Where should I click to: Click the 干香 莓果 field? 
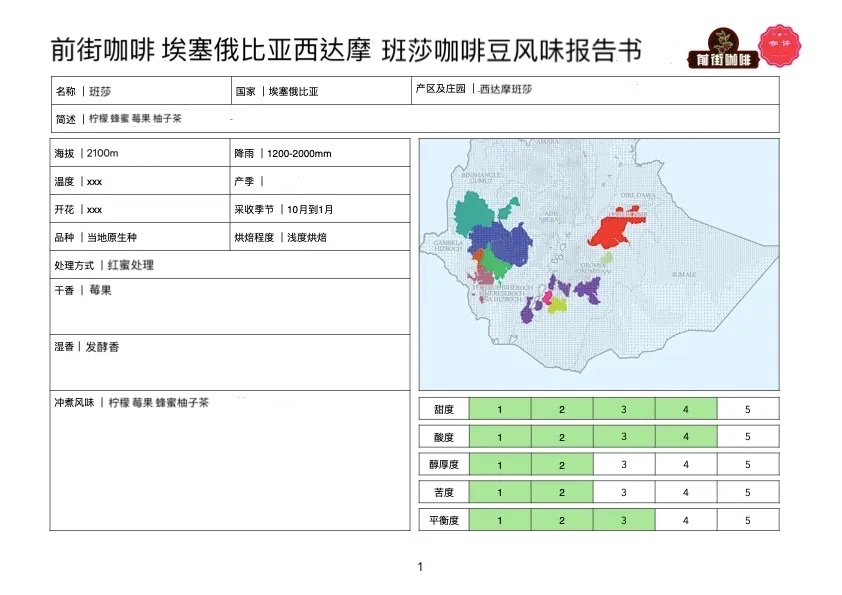pos(230,307)
